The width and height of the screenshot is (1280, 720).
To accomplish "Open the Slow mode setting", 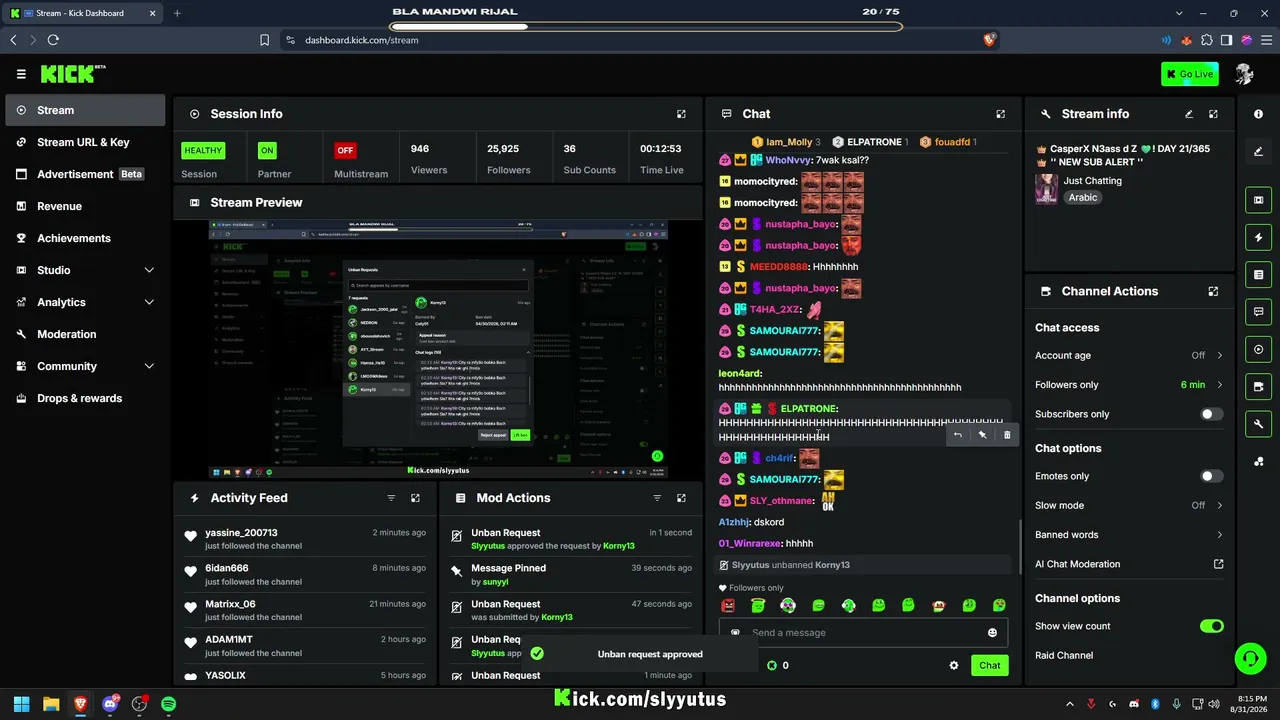I will (x=1129, y=505).
